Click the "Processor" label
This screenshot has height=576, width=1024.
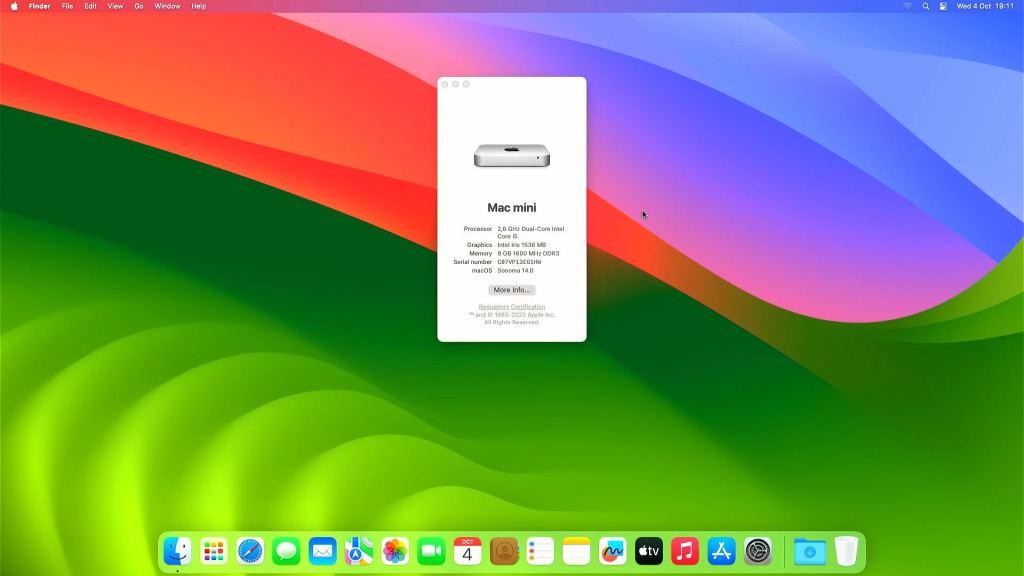click(x=477, y=229)
